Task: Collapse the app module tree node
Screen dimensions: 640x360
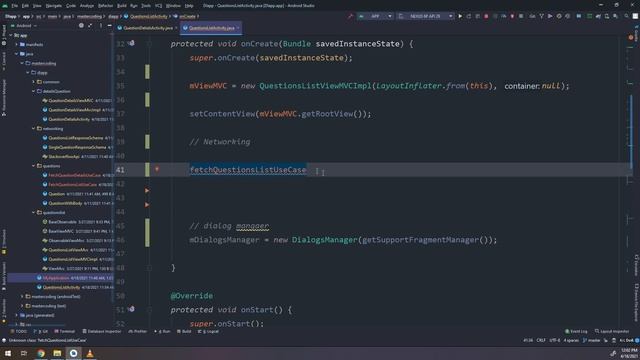Action: 11,35
